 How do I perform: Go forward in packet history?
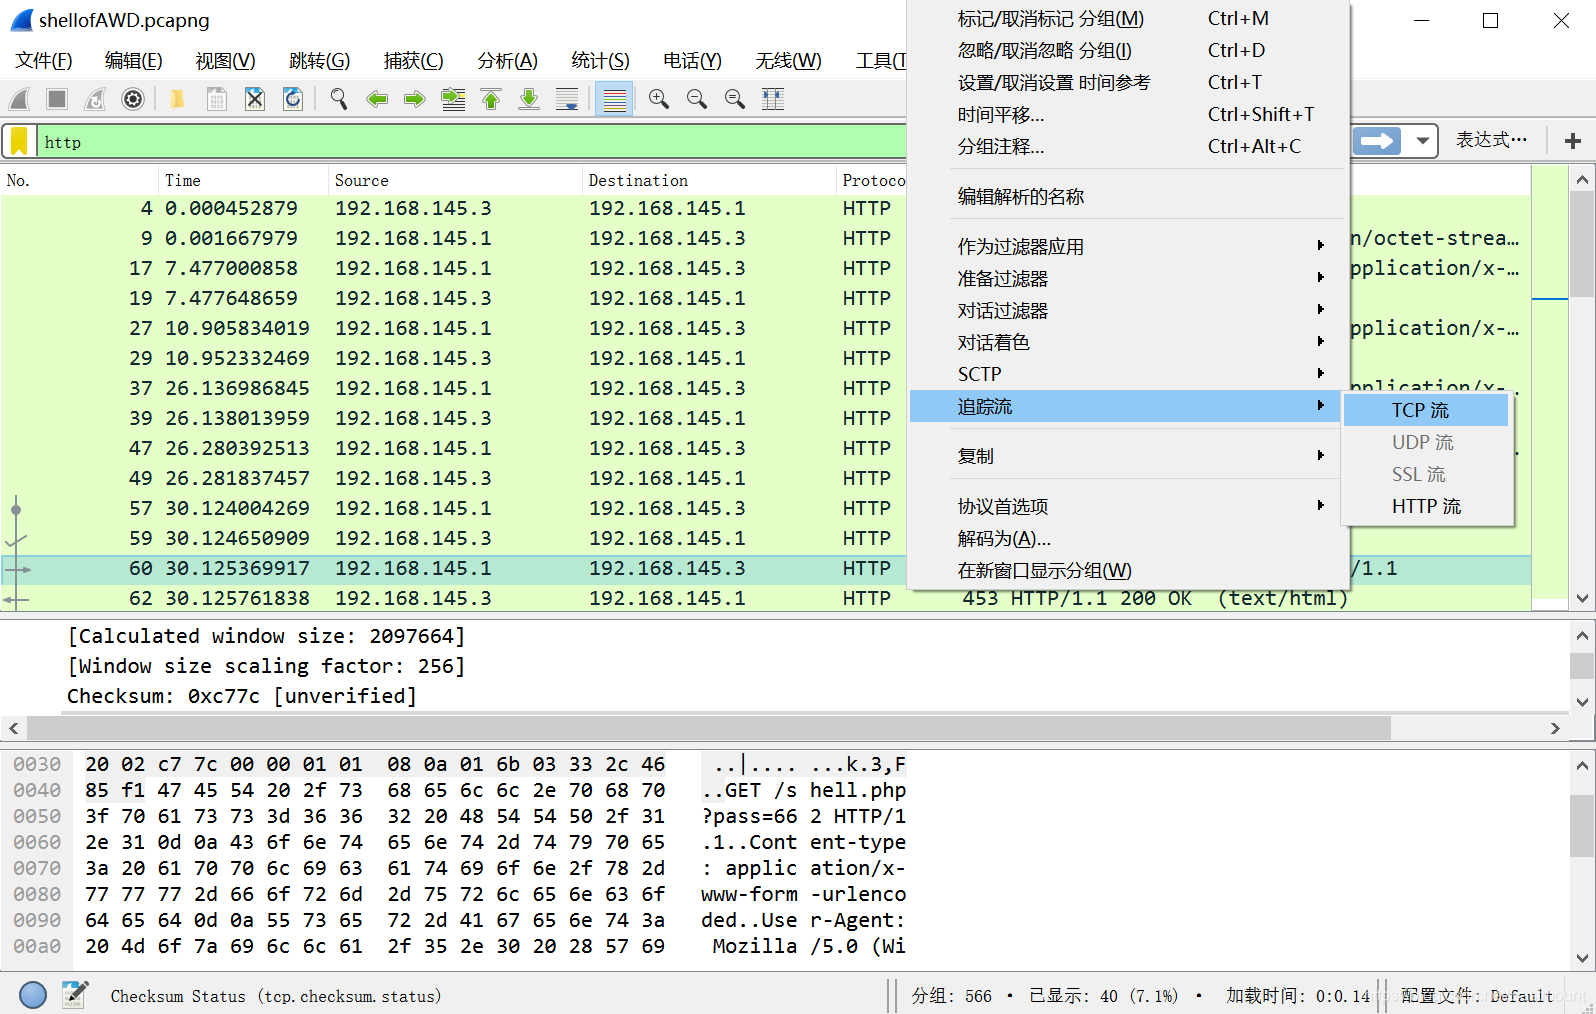coord(415,99)
